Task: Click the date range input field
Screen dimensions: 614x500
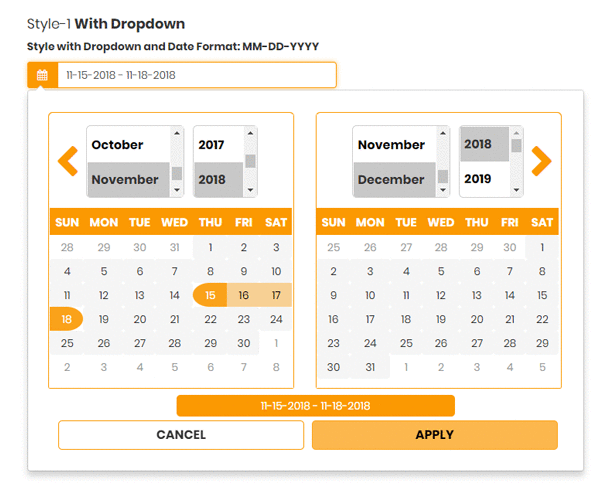Action: coord(196,75)
